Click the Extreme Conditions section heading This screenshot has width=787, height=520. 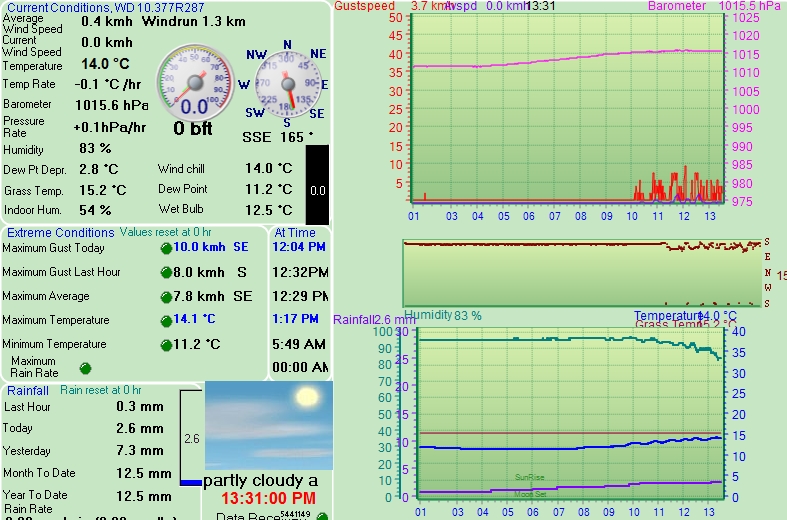pyautogui.click(x=61, y=232)
